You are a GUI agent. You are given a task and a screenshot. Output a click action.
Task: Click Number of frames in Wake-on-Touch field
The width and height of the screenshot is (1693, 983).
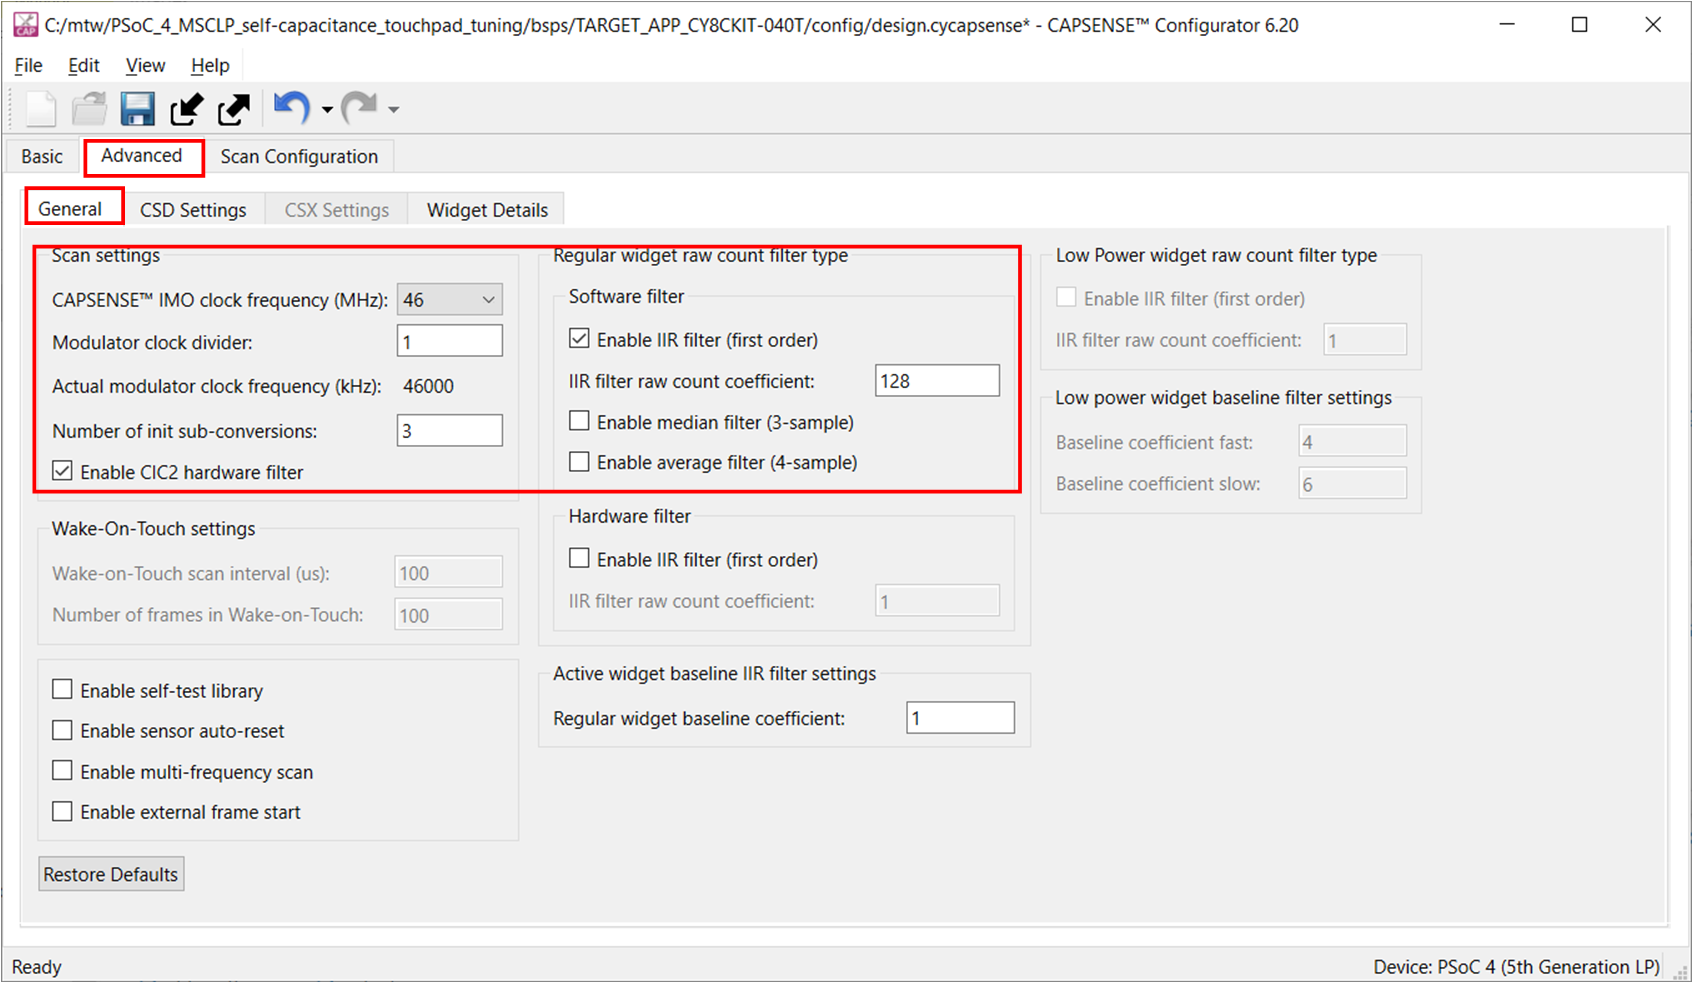tap(449, 615)
